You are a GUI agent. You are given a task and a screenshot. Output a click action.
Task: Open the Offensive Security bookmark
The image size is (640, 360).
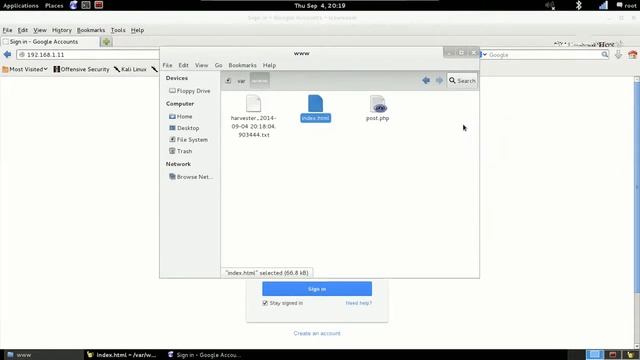[81, 69]
